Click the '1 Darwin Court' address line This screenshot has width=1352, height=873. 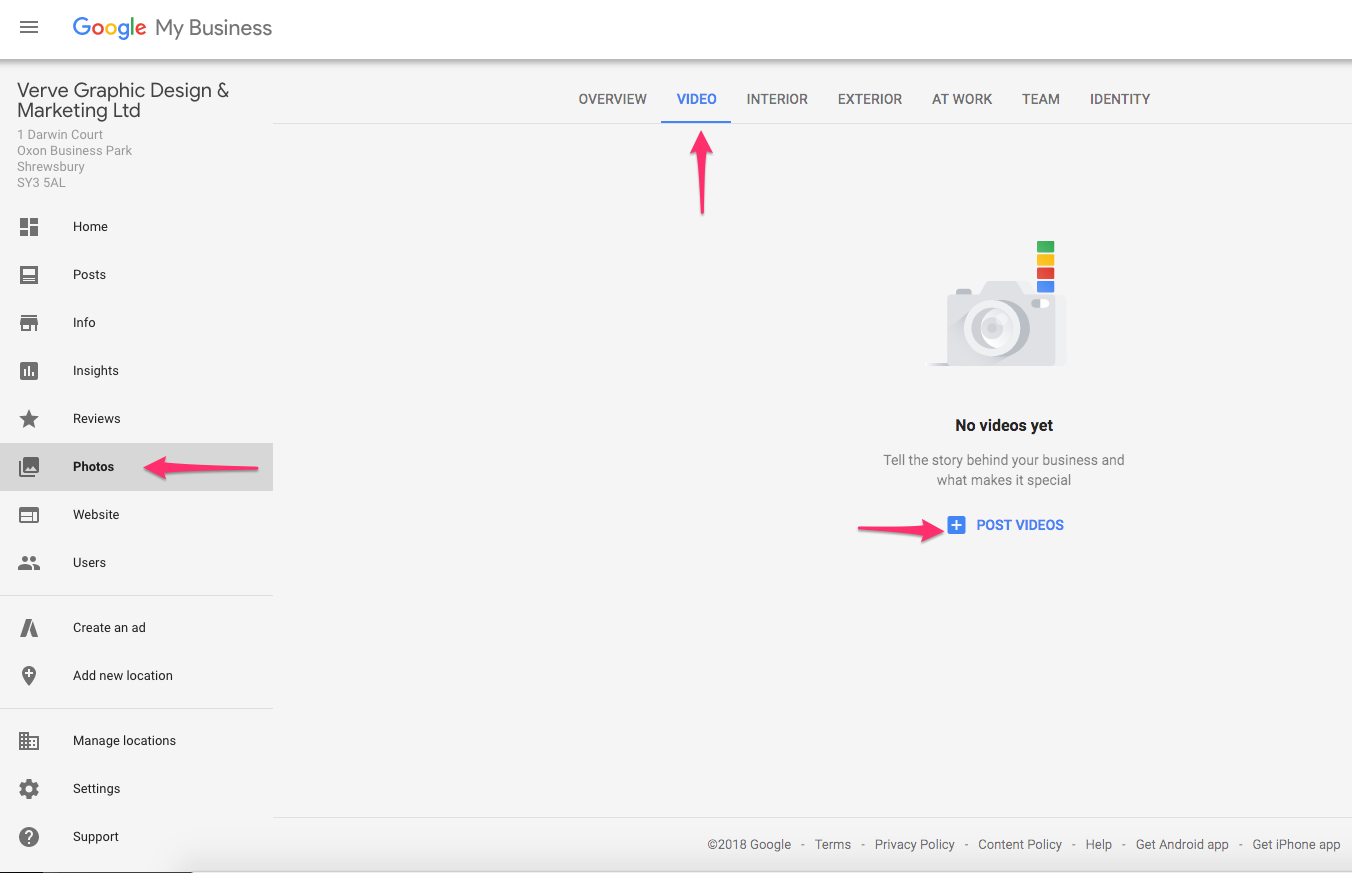click(60, 135)
